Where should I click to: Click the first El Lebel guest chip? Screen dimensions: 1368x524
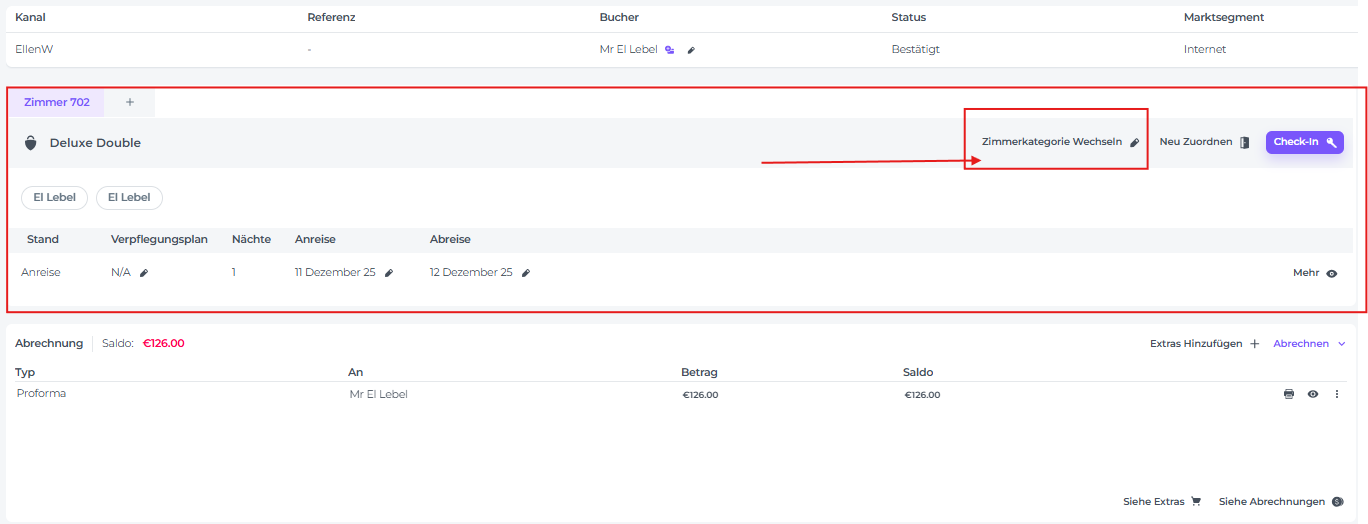[x=55, y=198]
